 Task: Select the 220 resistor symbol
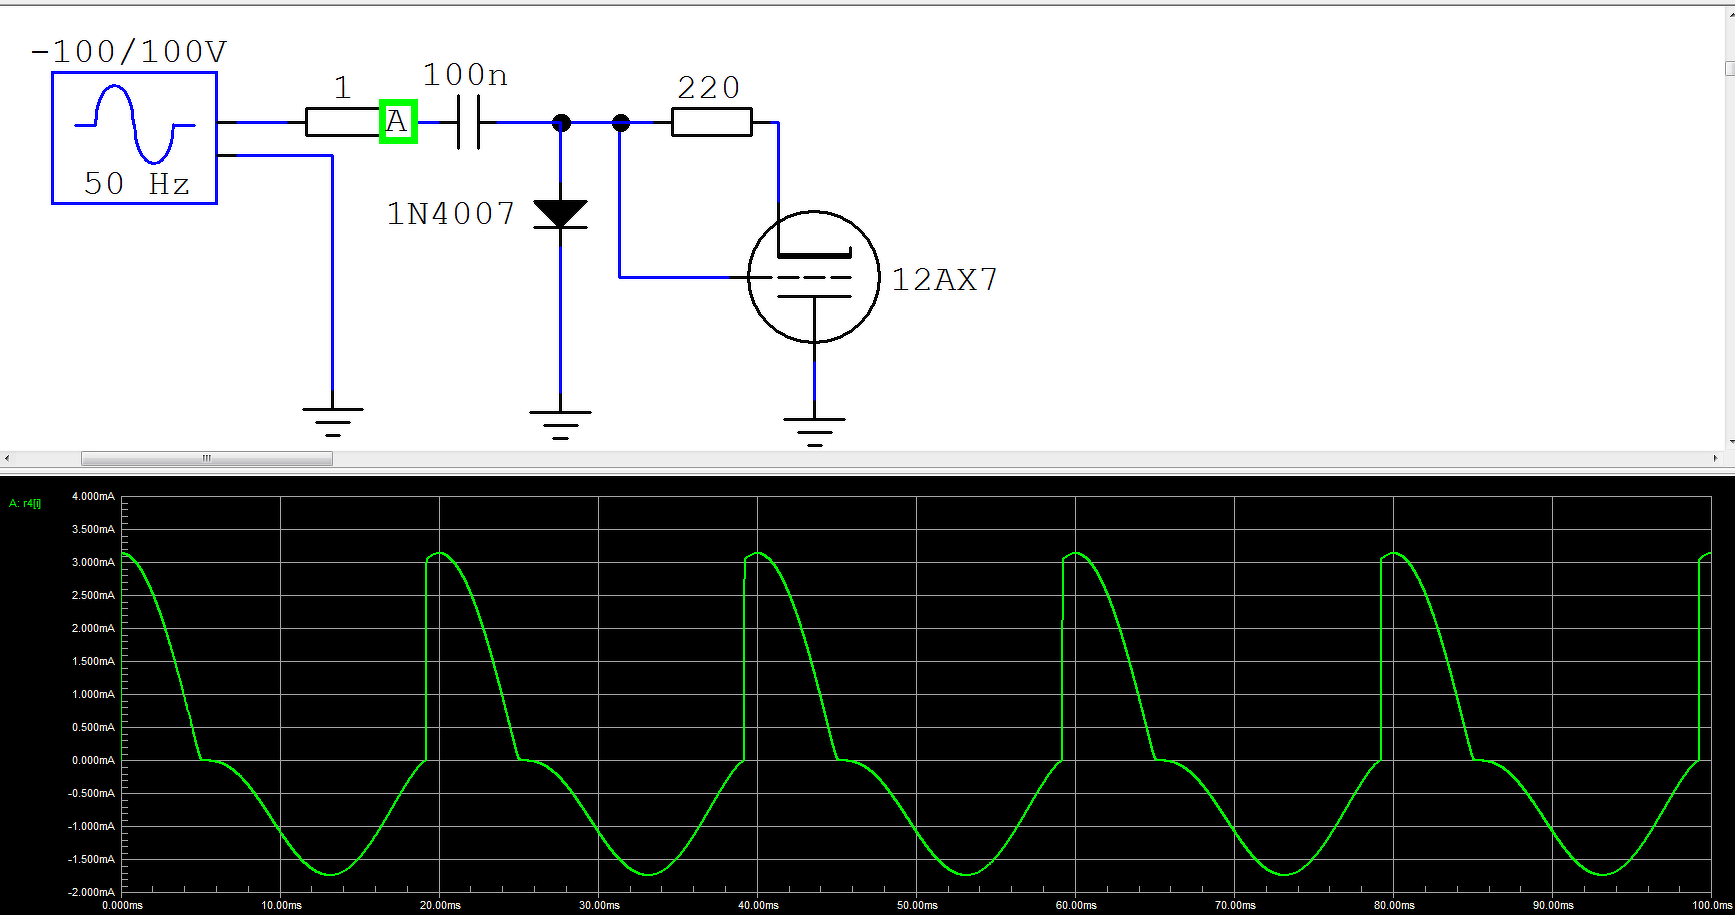pyautogui.click(x=711, y=122)
